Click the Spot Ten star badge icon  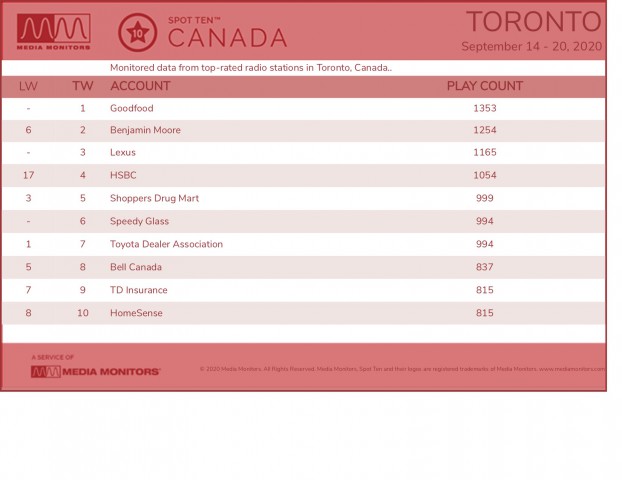coord(137,33)
